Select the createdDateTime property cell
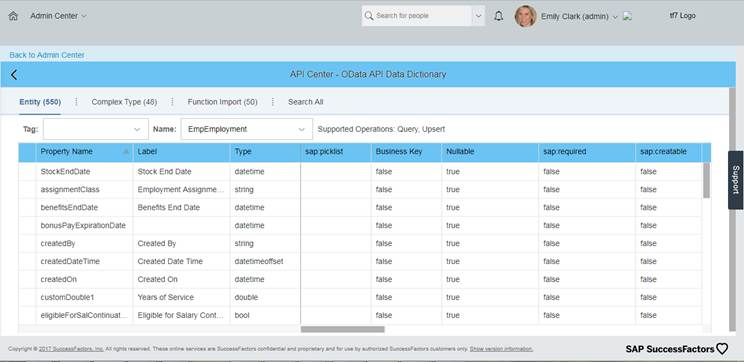The image size is (744, 364). coord(84,261)
